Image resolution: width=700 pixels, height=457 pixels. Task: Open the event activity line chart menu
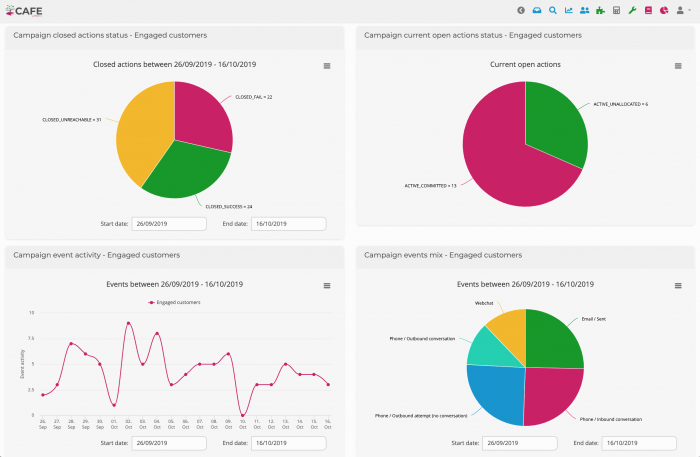pos(327,286)
